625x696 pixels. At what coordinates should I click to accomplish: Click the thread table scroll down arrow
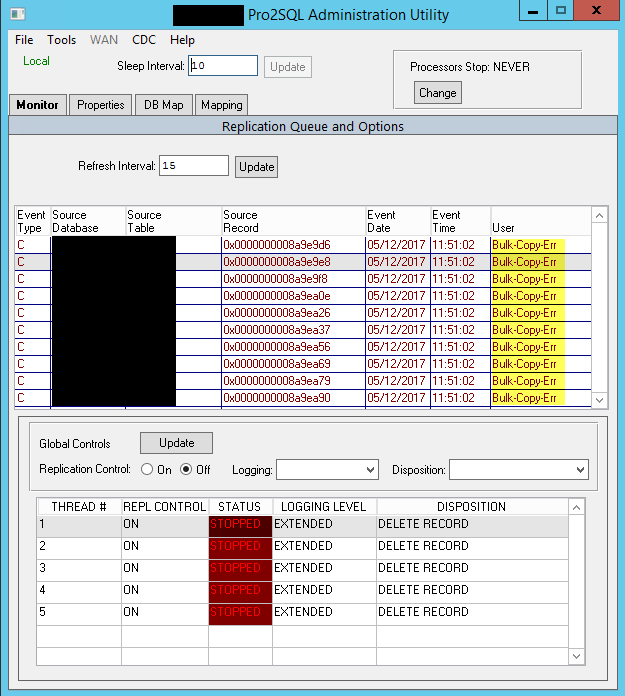tap(576, 656)
